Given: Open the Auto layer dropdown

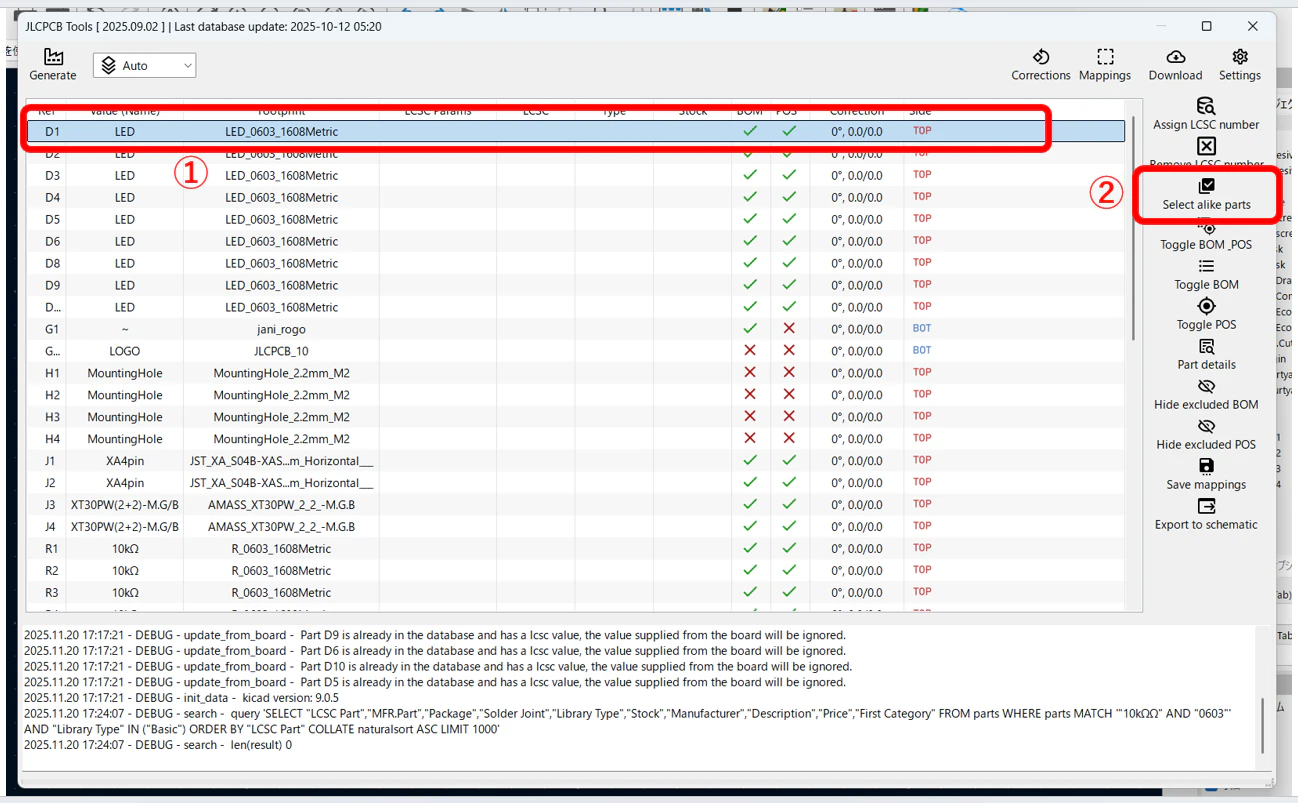Looking at the screenshot, I should tap(145, 65).
